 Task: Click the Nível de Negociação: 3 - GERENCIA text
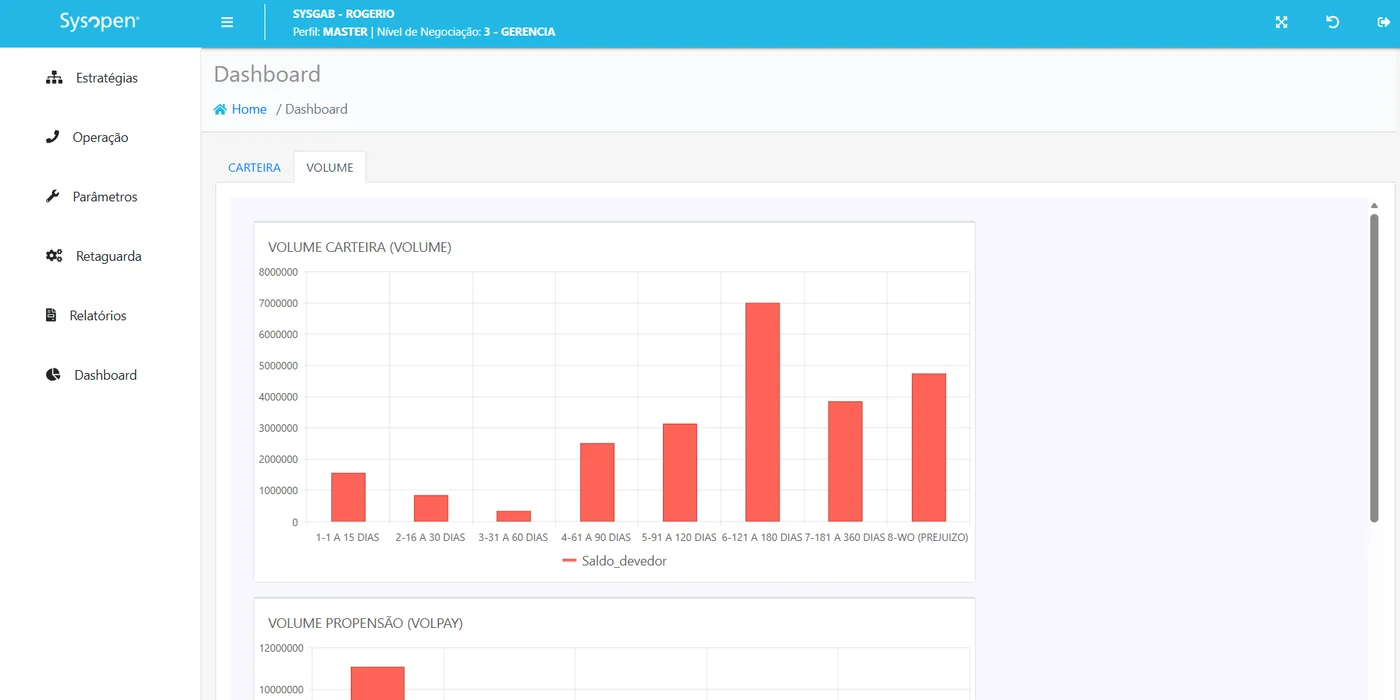tap(466, 32)
